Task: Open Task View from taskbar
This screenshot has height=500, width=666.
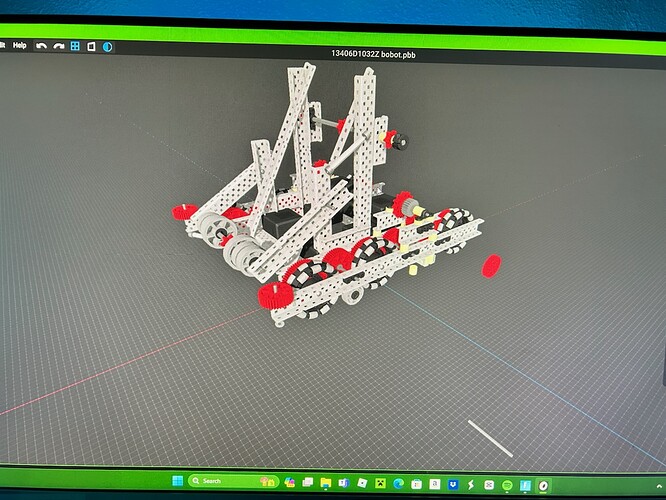Action: [x=308, y=482]
